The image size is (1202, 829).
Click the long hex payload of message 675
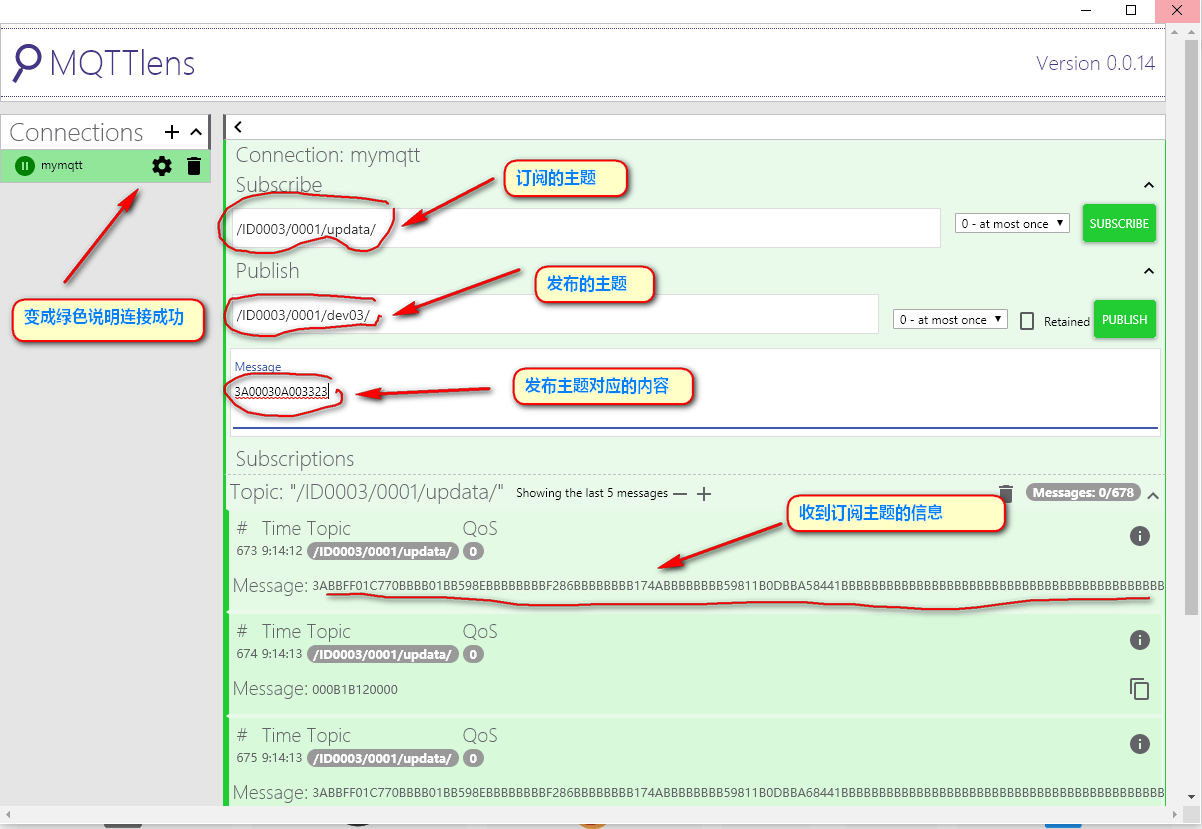tap(738, 794)
